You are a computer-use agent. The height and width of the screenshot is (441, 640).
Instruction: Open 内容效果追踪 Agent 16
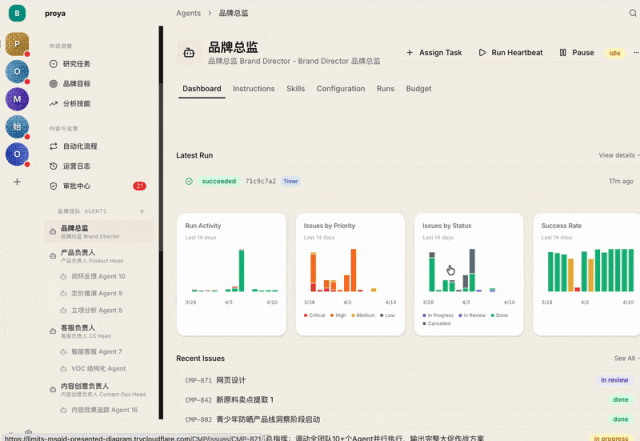(104, 410)
